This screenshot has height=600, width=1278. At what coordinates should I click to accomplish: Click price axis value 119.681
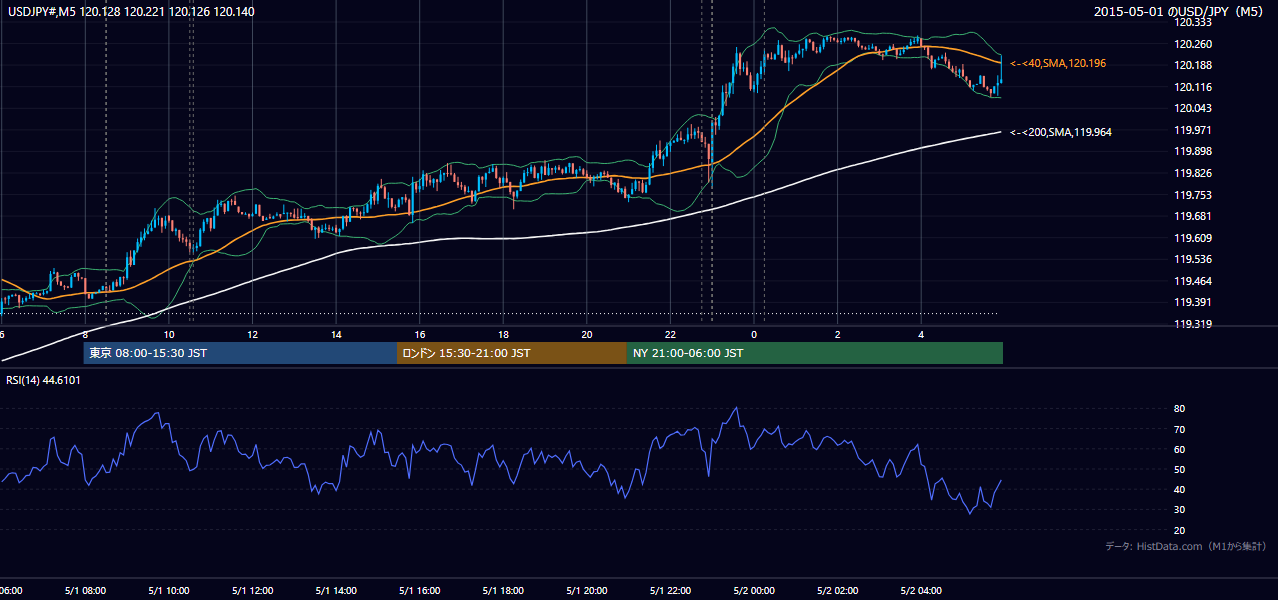click(1193, 216)
